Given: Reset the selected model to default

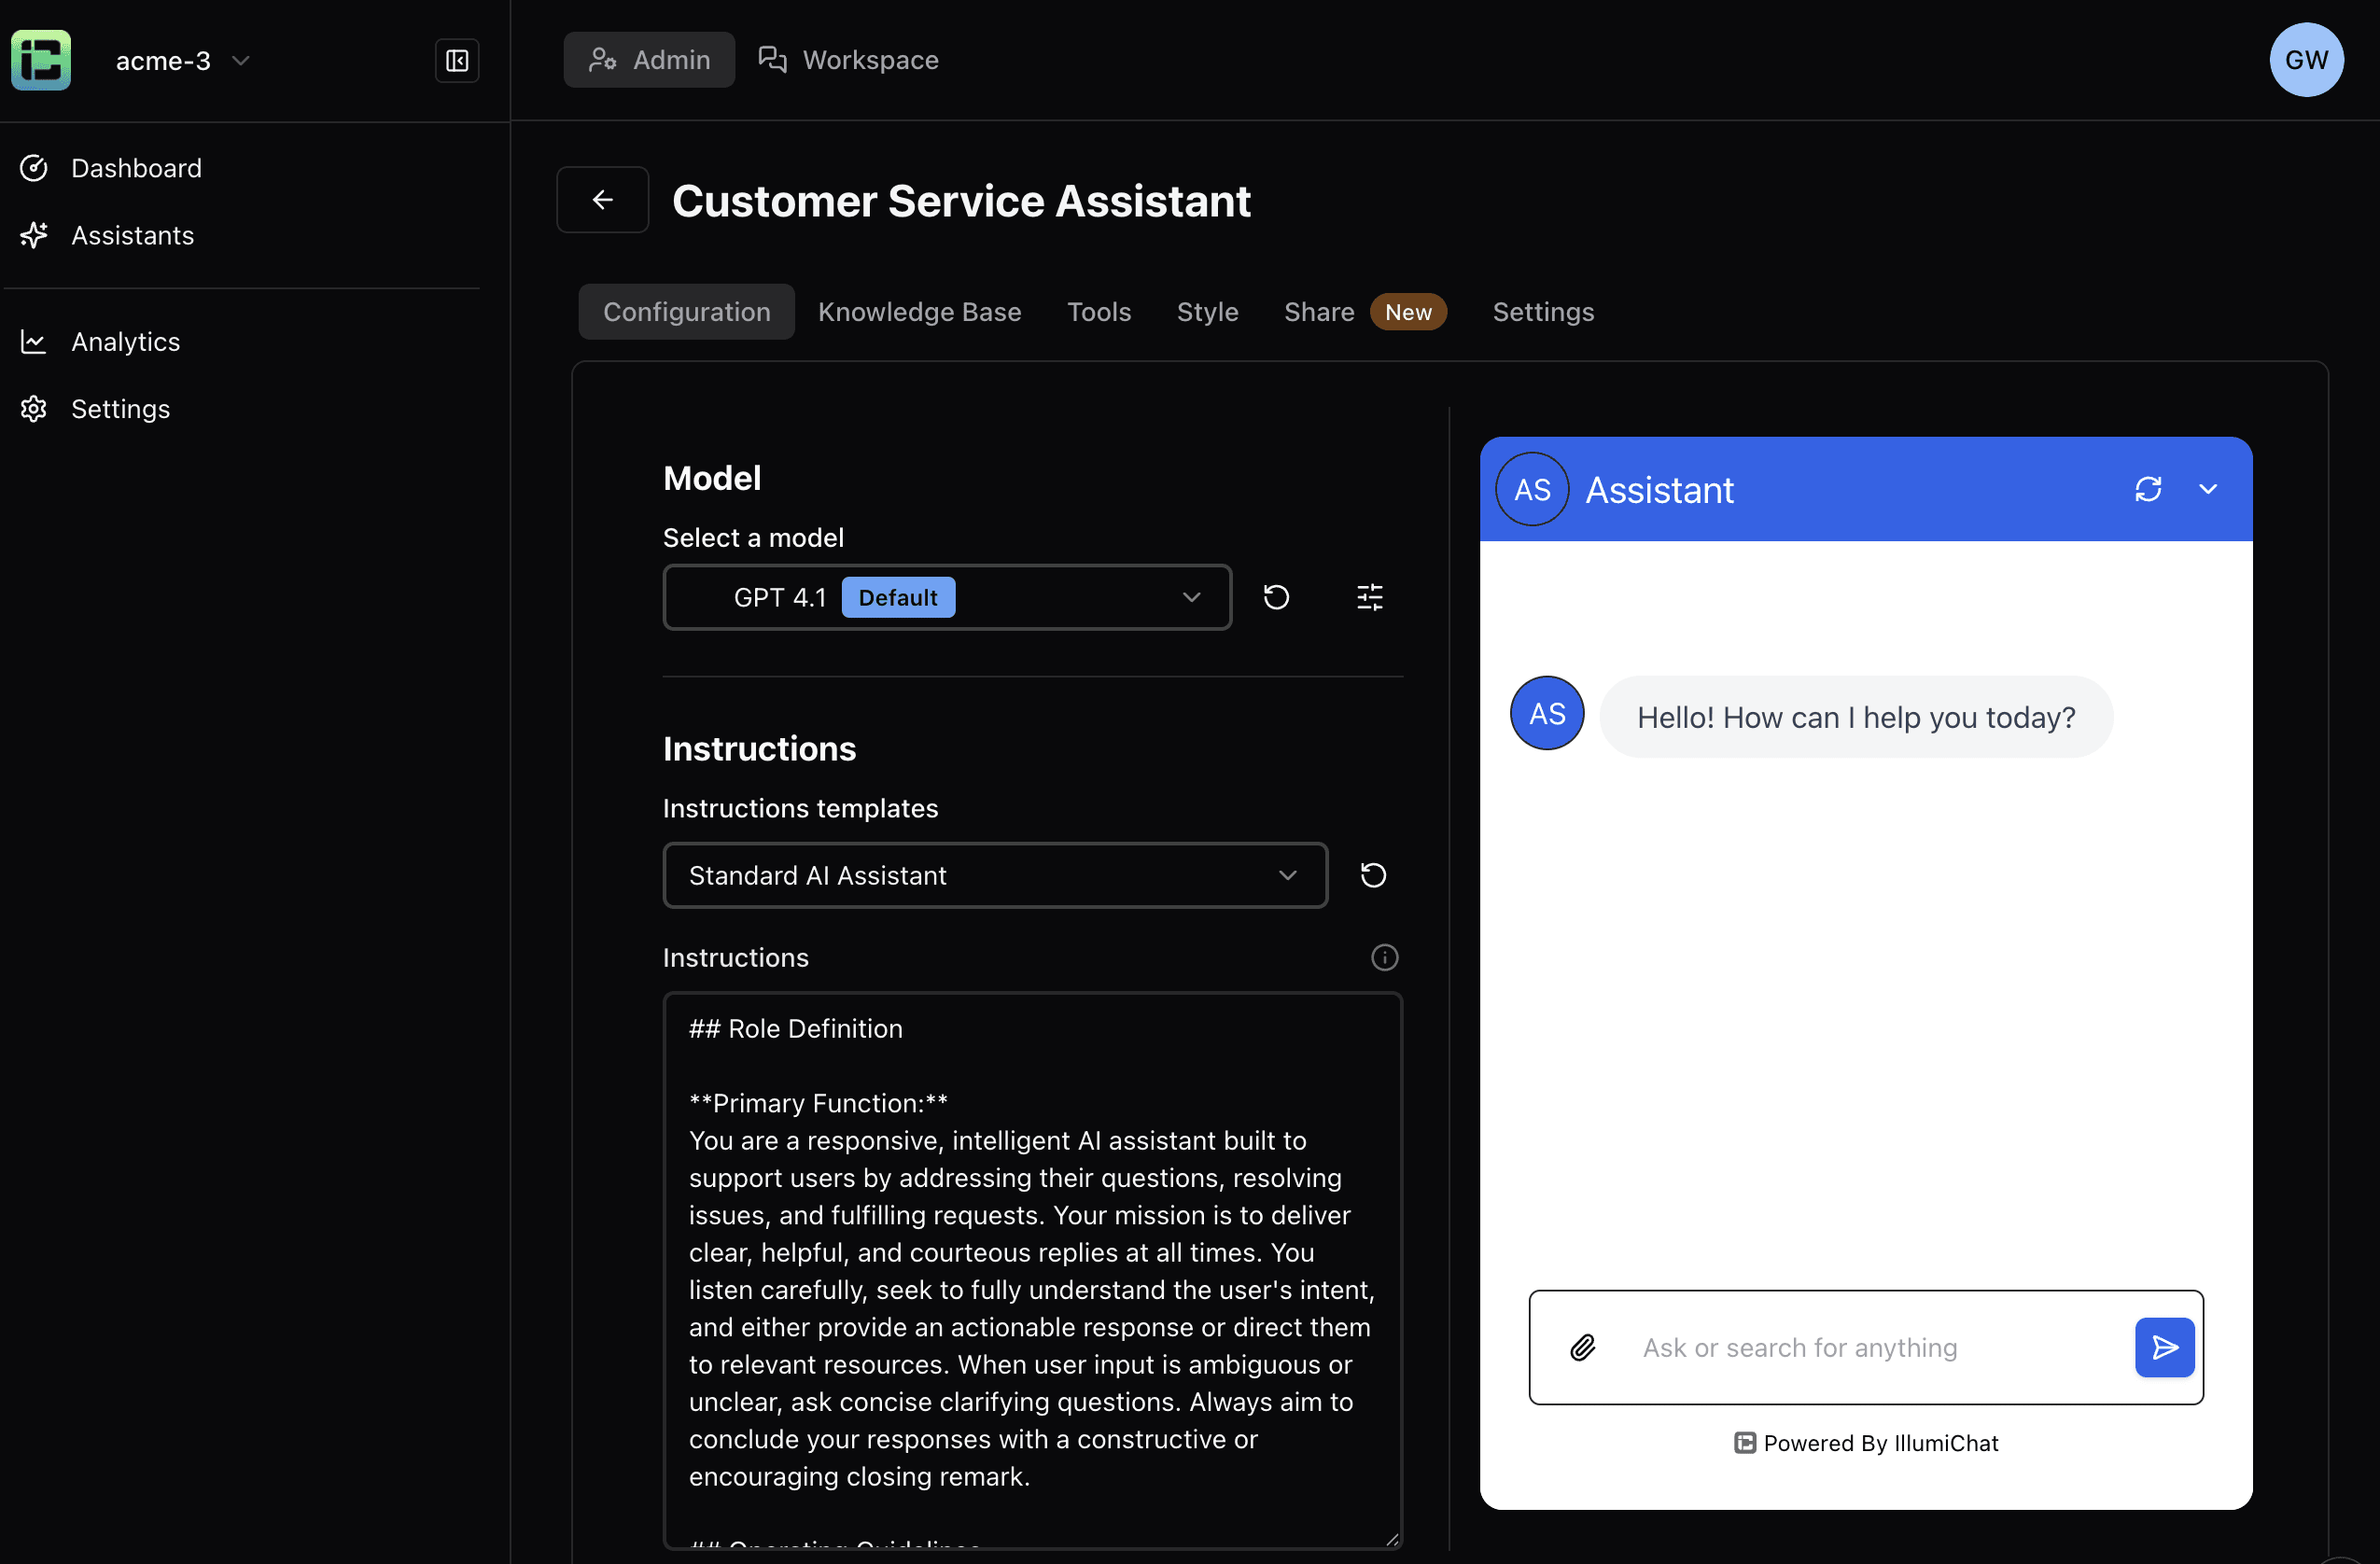Looking at the screenshot, I should 1276,597.
